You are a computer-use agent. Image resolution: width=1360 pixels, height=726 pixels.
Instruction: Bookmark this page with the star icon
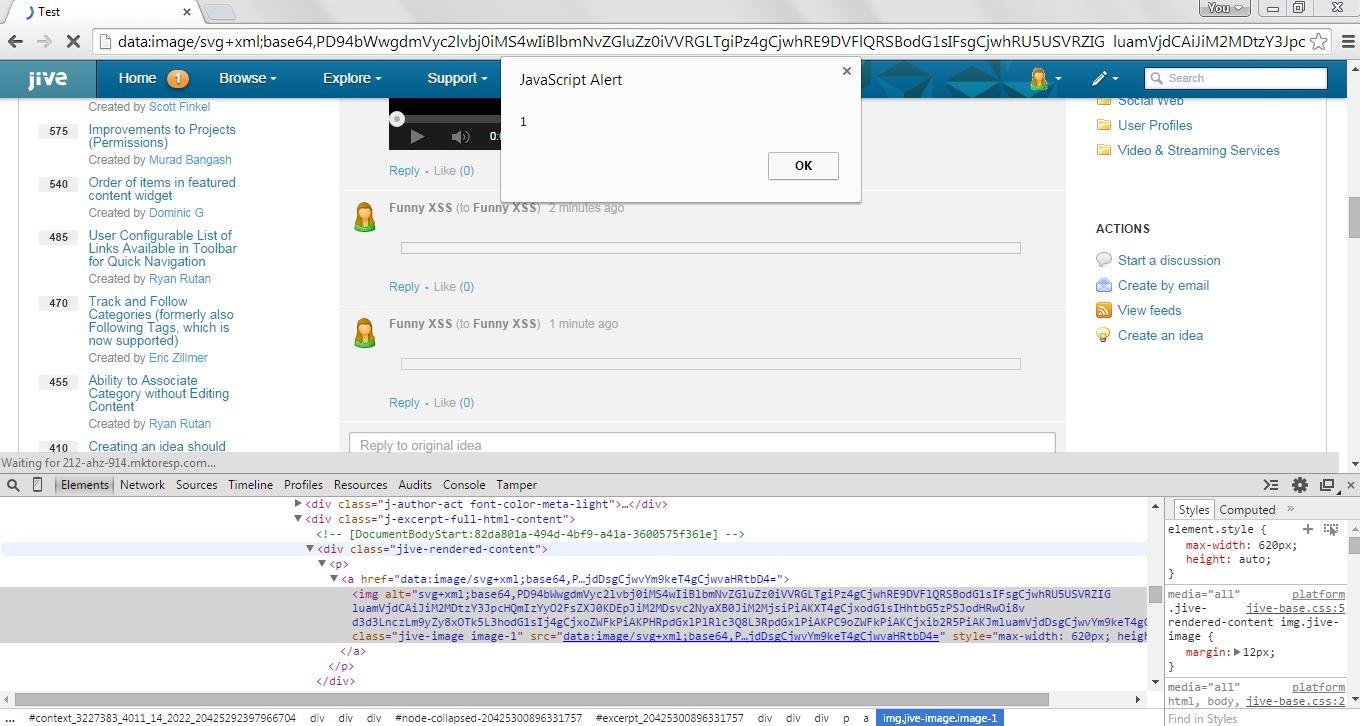(x=1319, y=41)
